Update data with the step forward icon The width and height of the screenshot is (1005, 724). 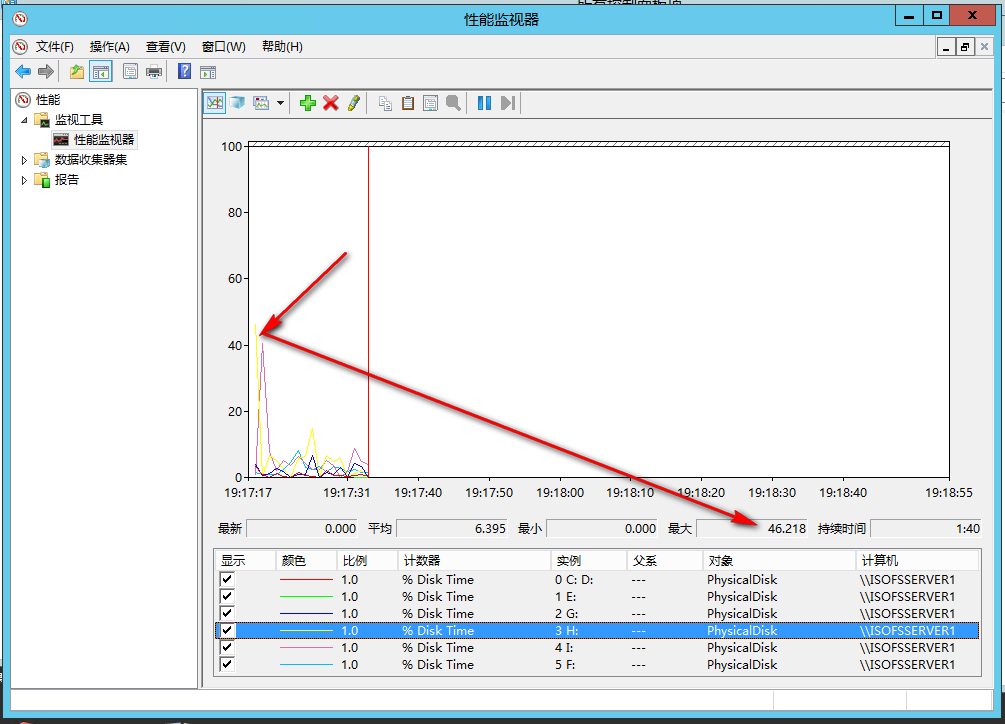pos(508,103)
